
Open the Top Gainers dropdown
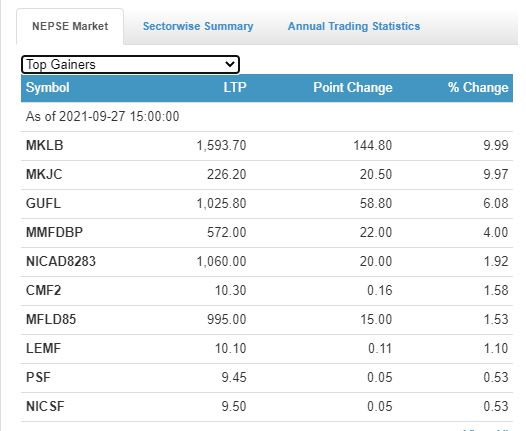(130, 64)
